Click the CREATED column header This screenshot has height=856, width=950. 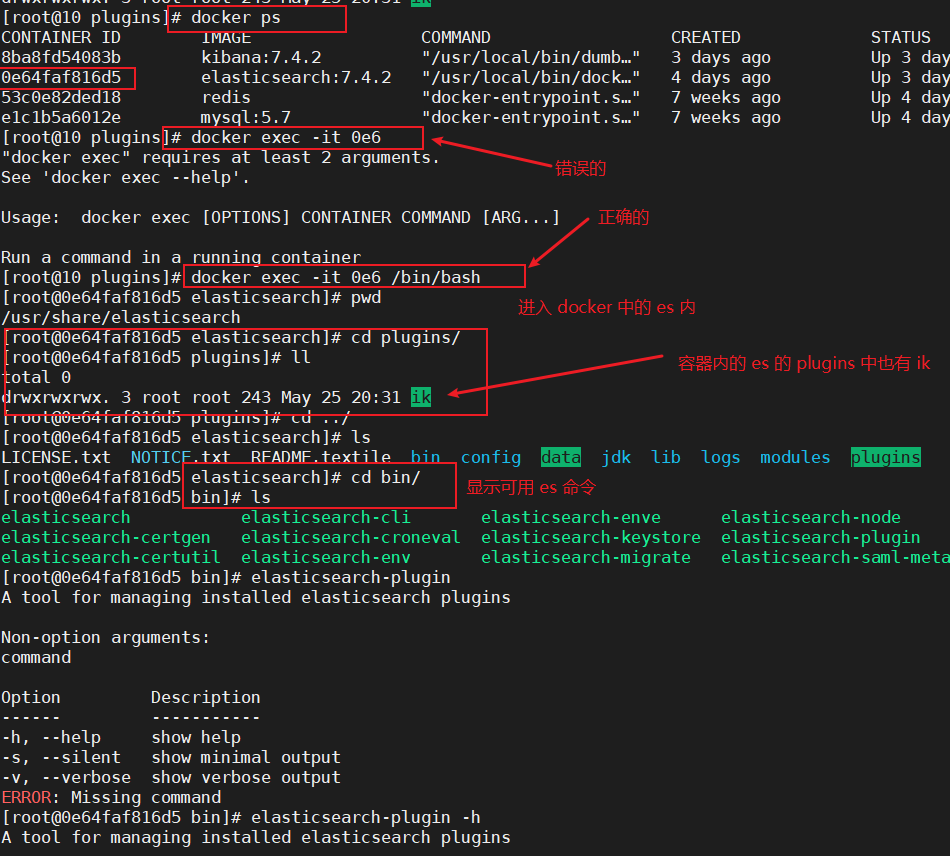tap(706, 38)
